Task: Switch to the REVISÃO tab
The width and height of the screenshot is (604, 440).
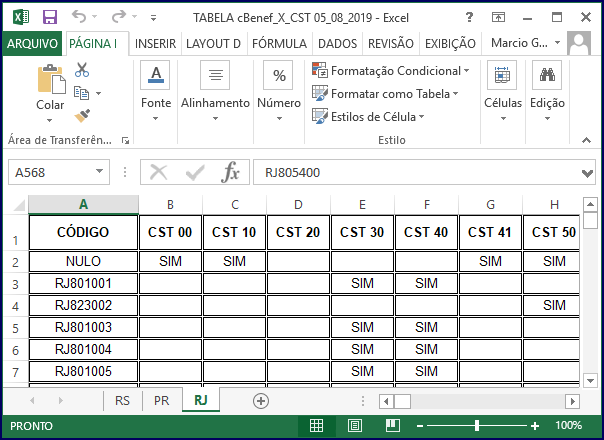Action: pos(391,44)
